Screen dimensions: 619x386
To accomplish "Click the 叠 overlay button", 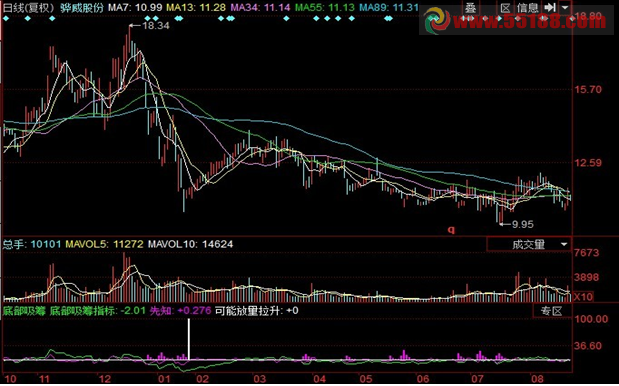I will 470,7.
